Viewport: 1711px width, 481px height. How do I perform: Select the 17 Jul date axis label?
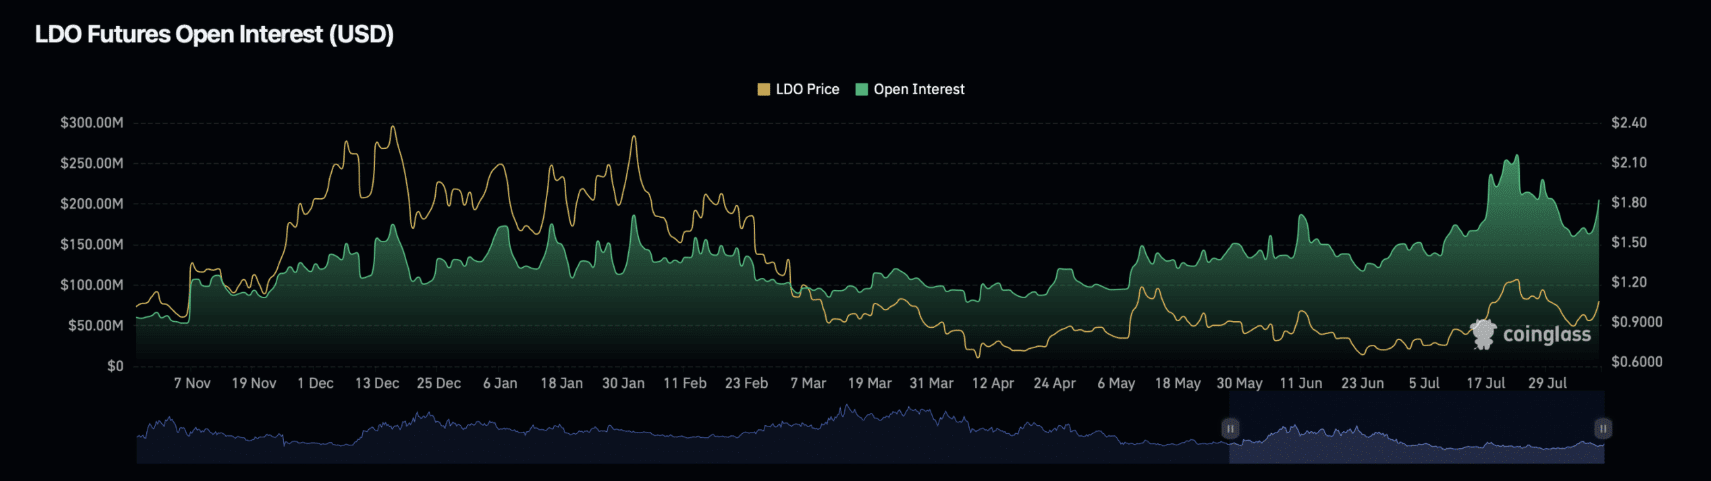click(x=1486, y=383)
